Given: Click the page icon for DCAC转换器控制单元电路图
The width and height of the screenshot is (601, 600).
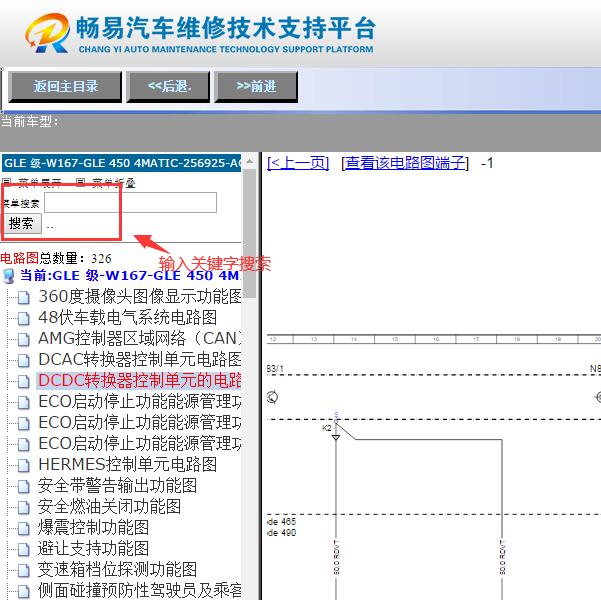Looking at the screenshot, I should tap(24, 360).
